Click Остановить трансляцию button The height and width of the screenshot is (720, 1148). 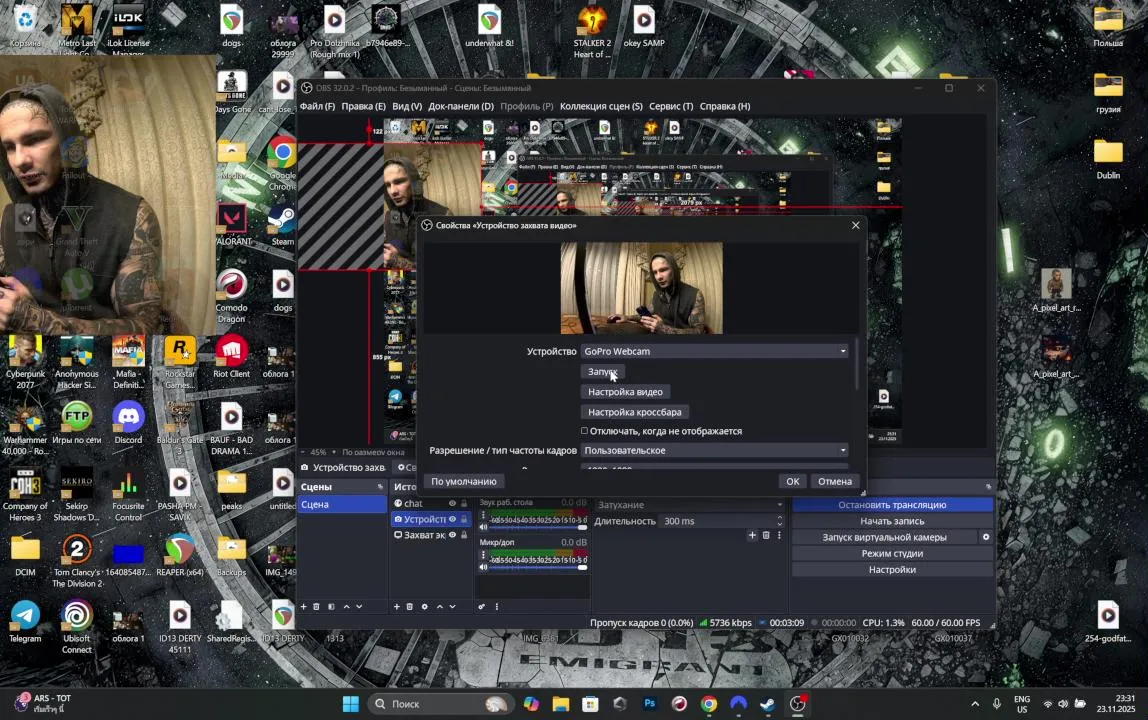[x=892, y=505]
